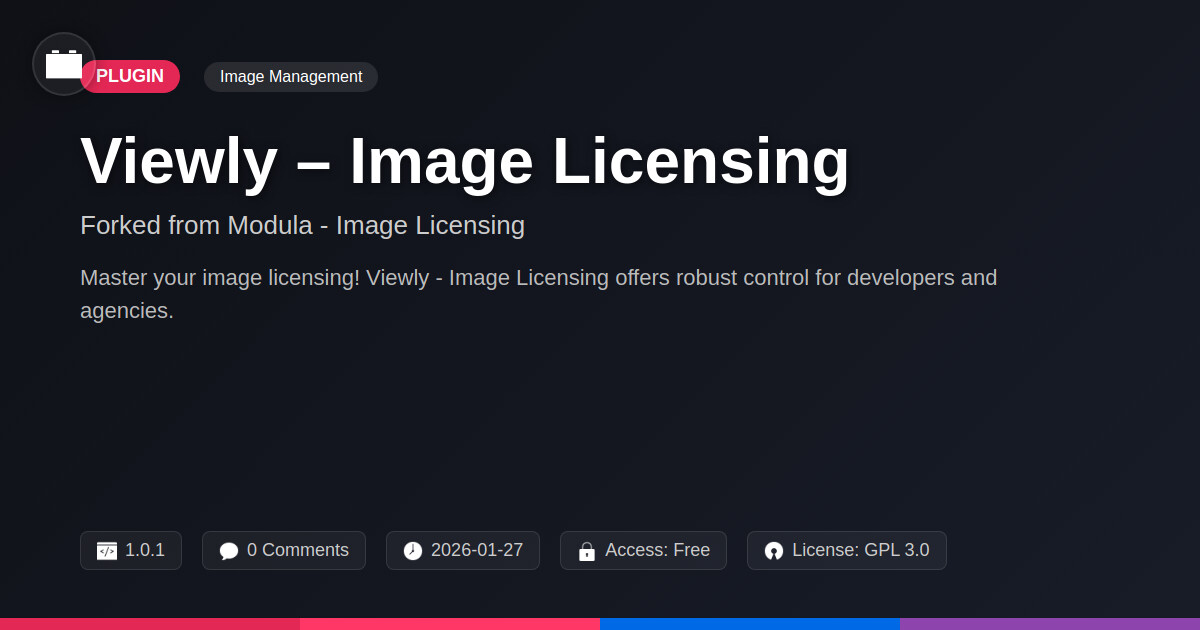Open the 0 Comments label
Image resolution: width=1200 pixels, height=630 pixels.
coord(298,550)
